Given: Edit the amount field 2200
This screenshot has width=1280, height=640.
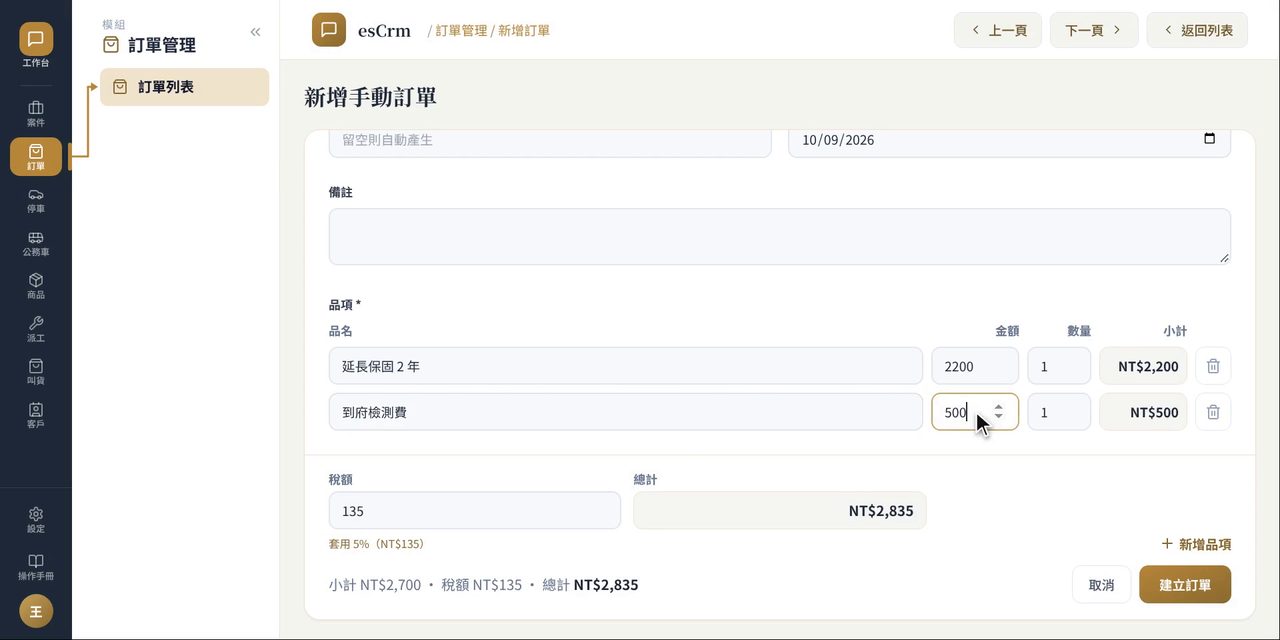Looking at the screenshot, I should coord(975,366).
